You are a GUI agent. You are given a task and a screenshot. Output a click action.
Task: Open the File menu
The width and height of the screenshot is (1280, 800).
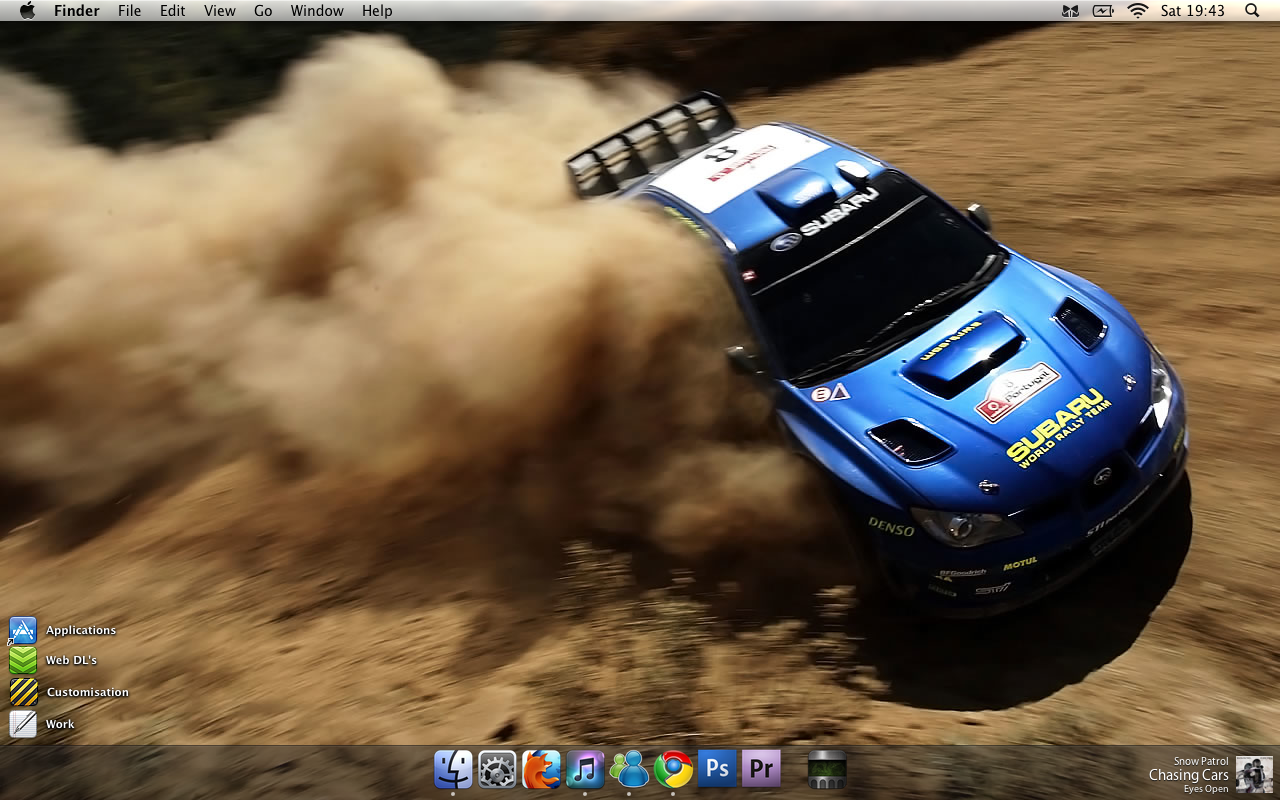click(x=129, y=11)
